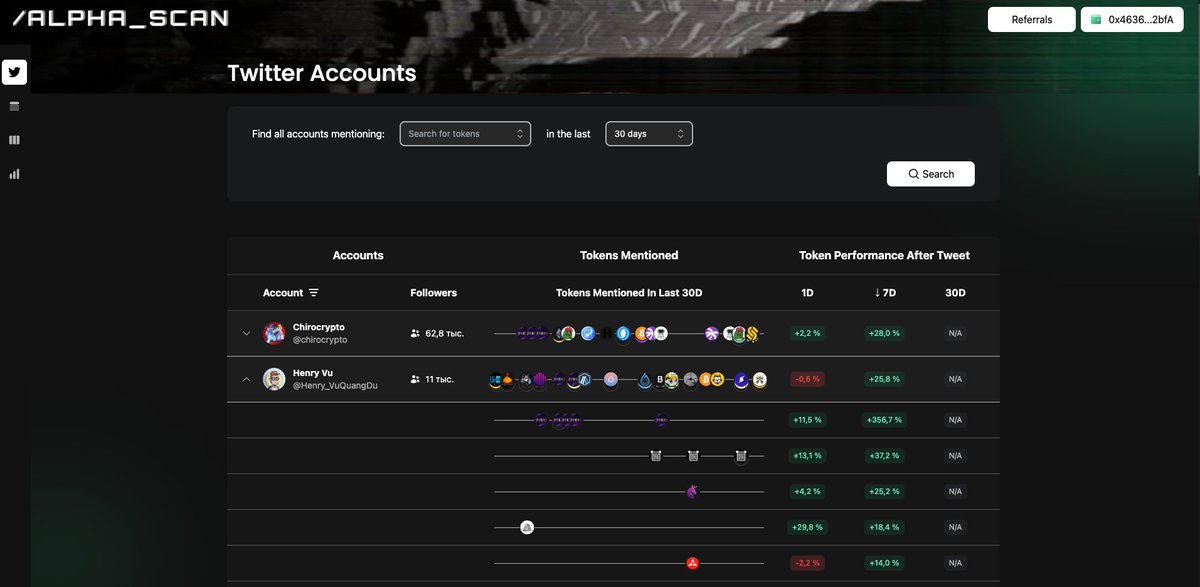Collapse the Henry Vu account row
This screenshot has width=1200, height=587.
[x=247, y=380]
